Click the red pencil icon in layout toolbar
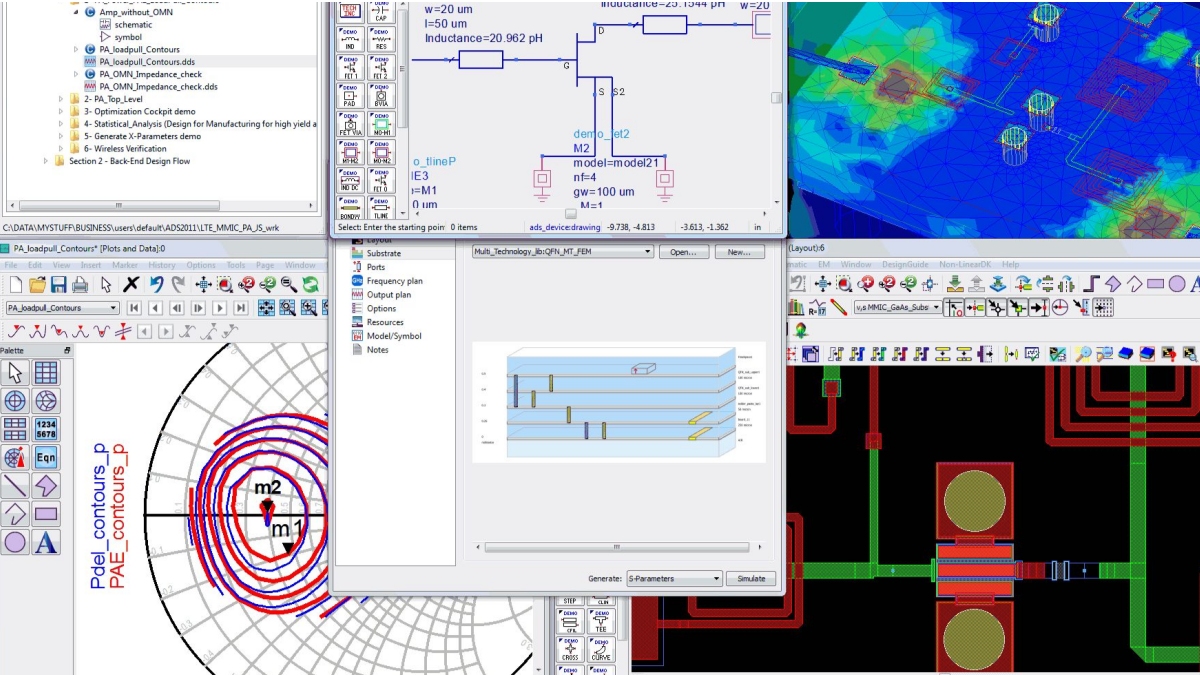 [x=838, y=307]
